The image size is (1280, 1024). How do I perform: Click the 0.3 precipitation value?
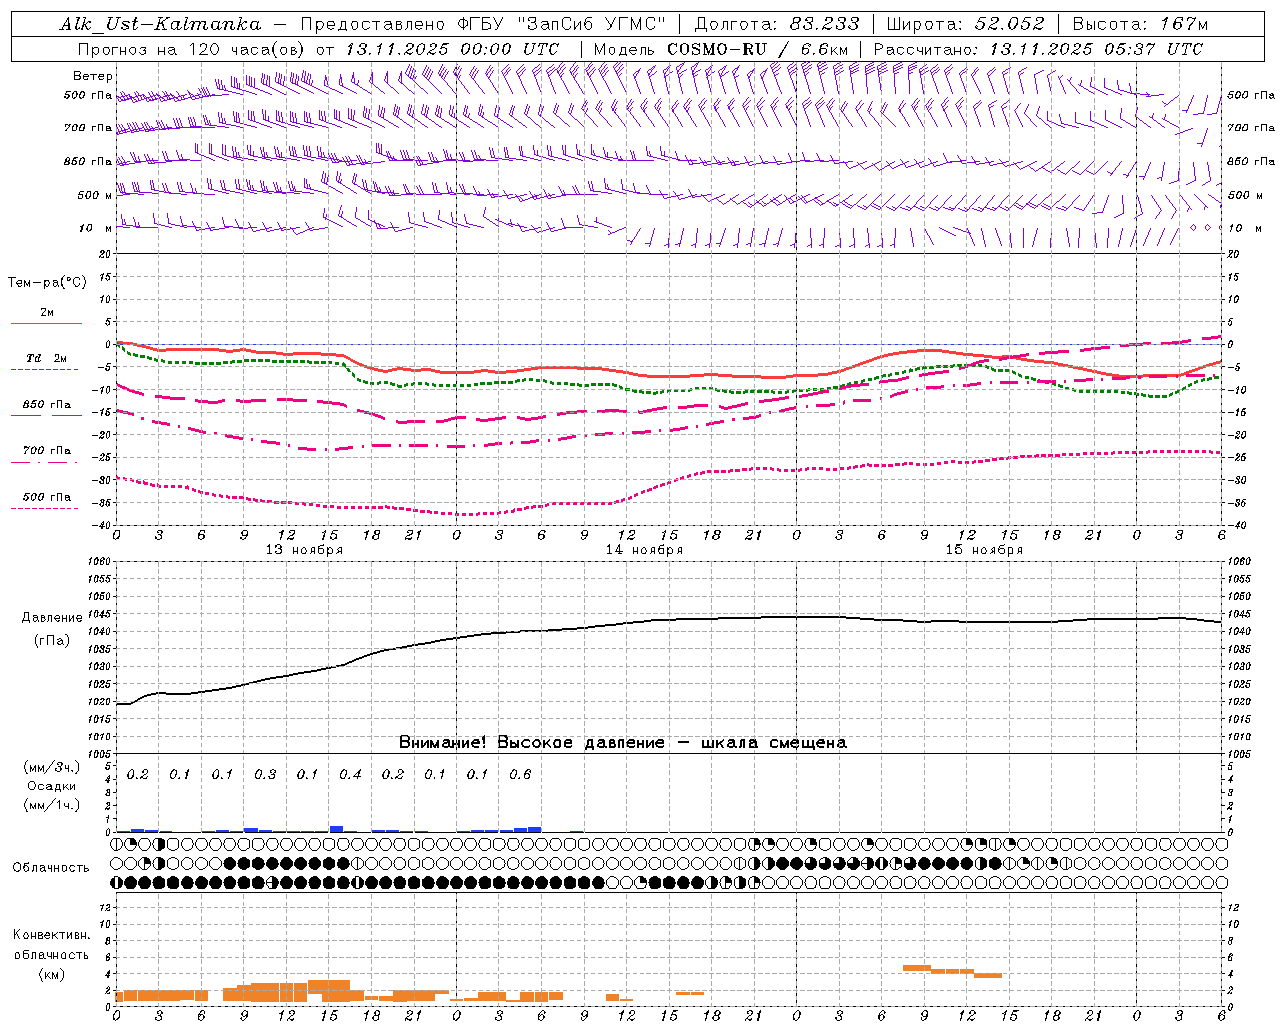pos(265,774)
